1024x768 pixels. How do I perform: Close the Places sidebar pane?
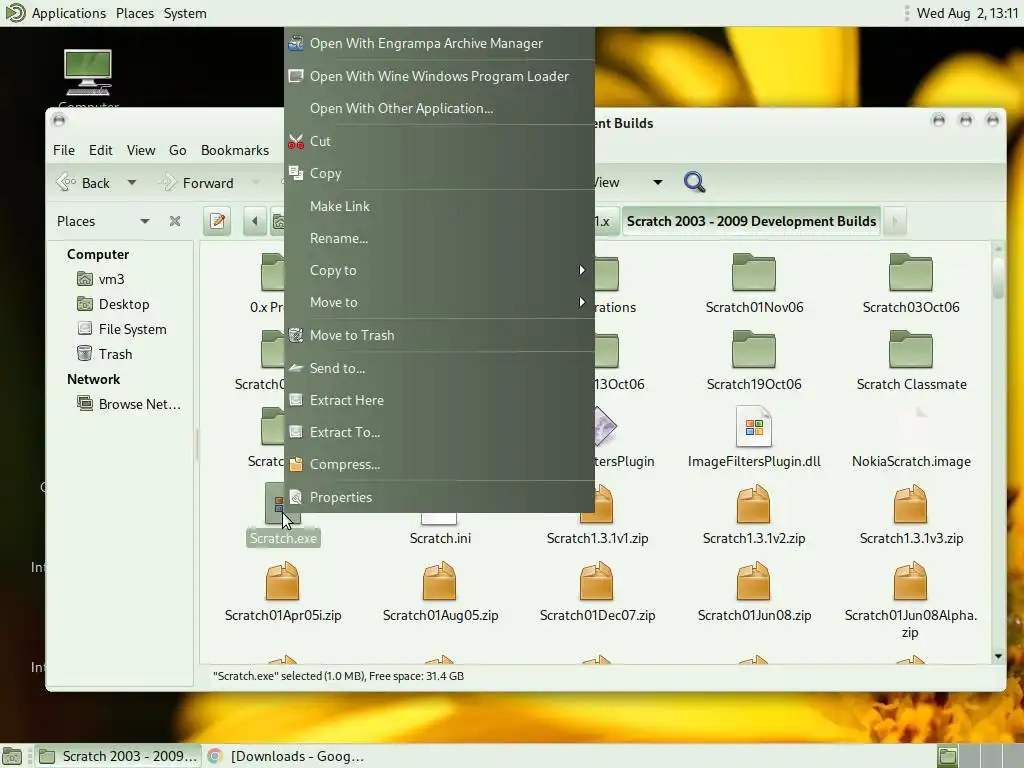point(174,221)
